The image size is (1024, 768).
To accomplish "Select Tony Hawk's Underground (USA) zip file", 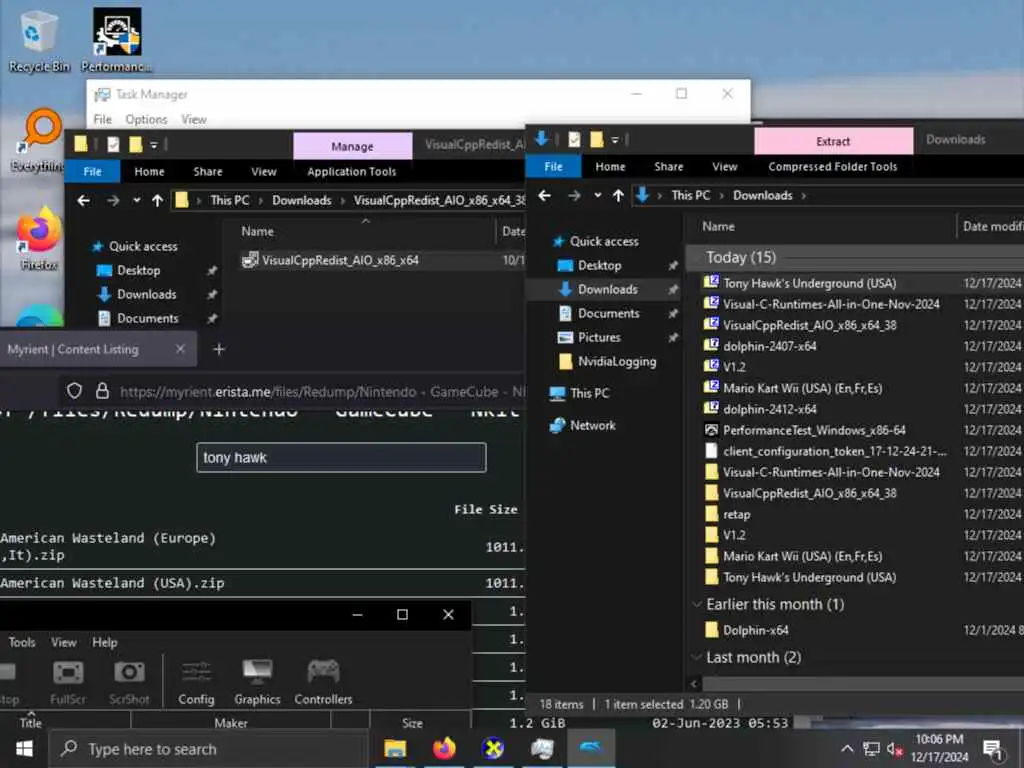I will 808,283.
